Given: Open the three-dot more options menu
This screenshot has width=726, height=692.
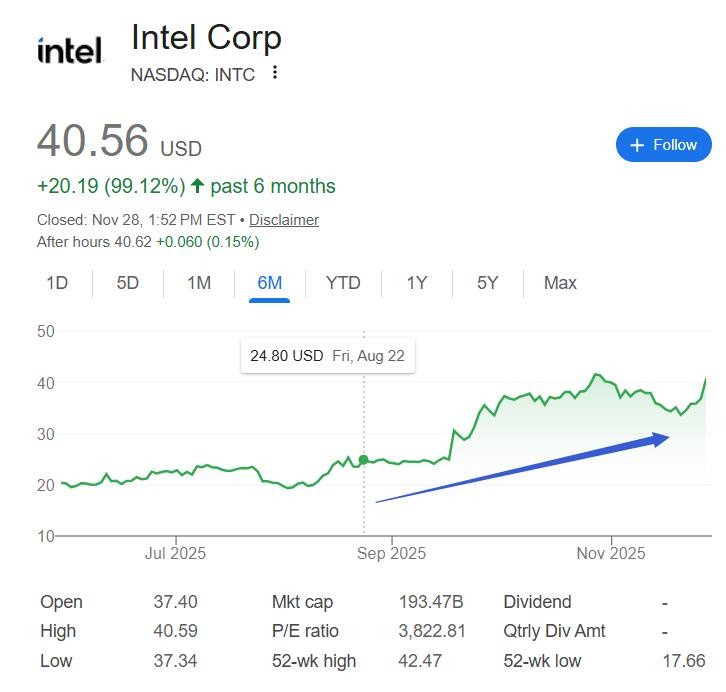Looking at the screenshot, I should pyautogui.click(x=276, y=73).
